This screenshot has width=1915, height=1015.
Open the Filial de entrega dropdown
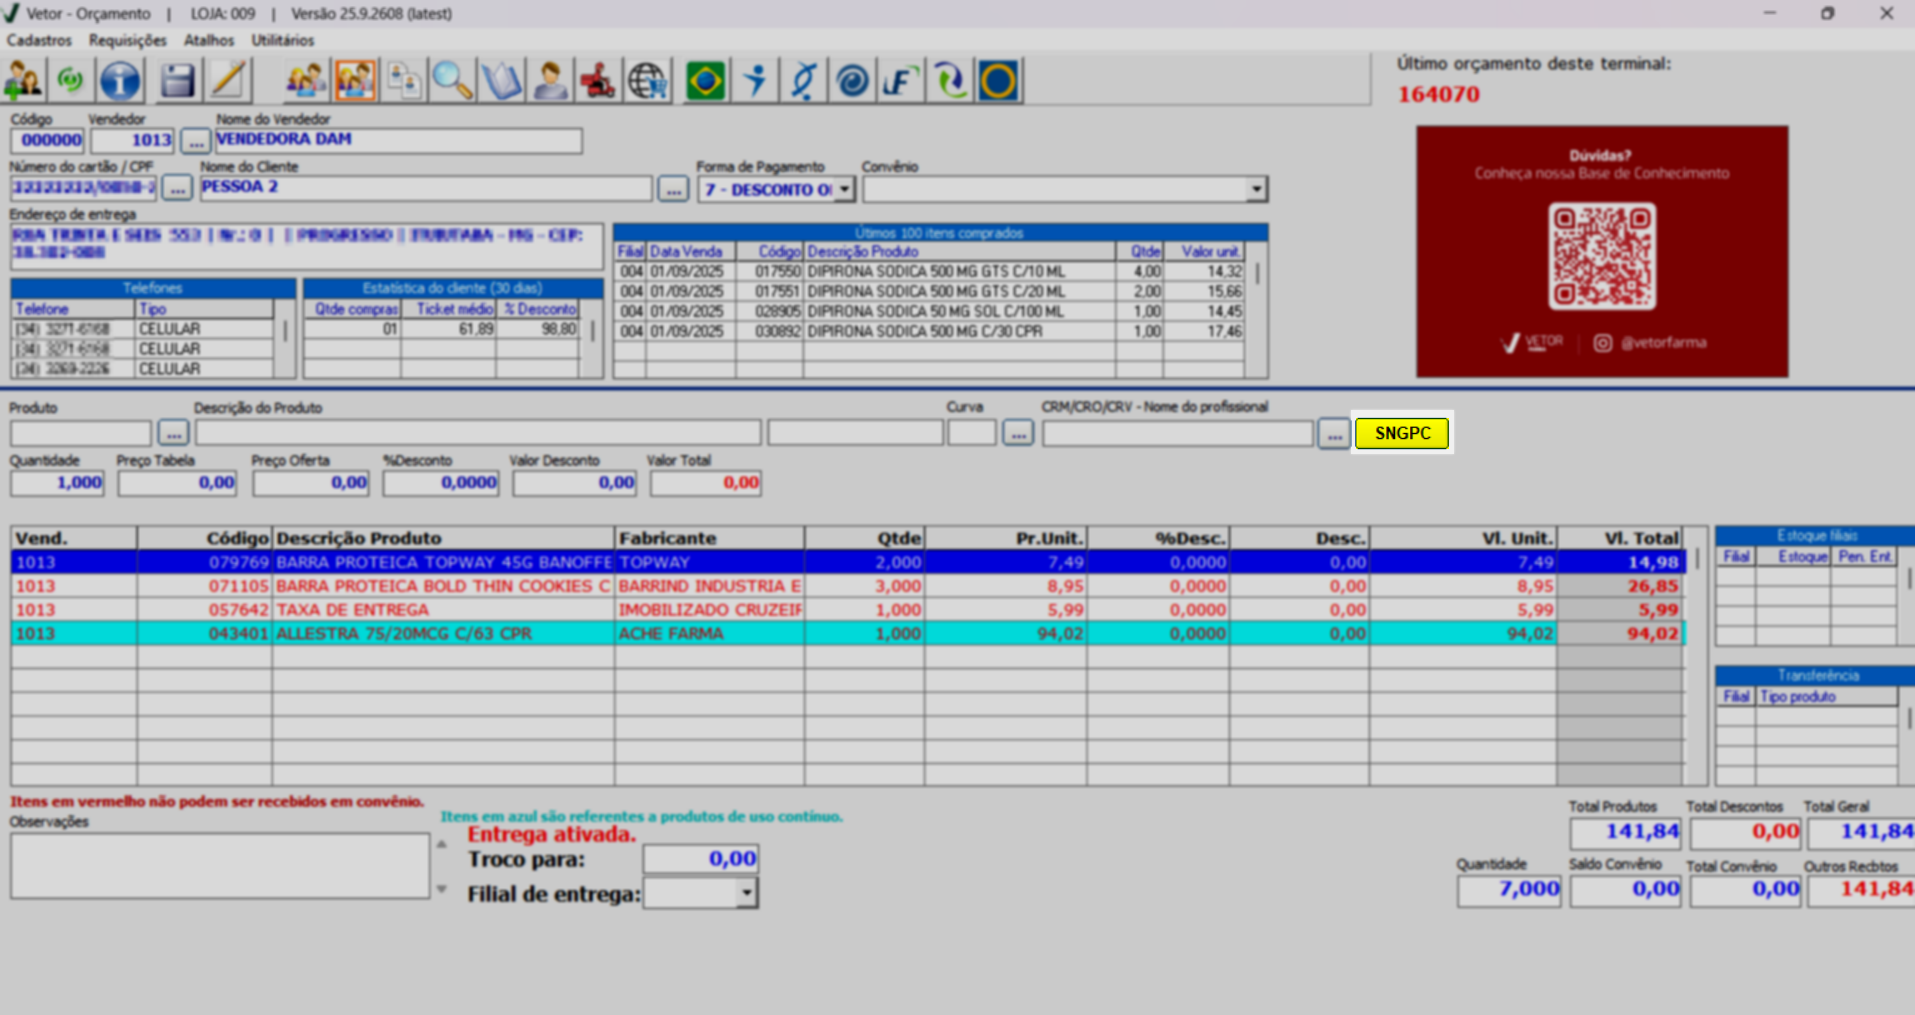point(746,893)
